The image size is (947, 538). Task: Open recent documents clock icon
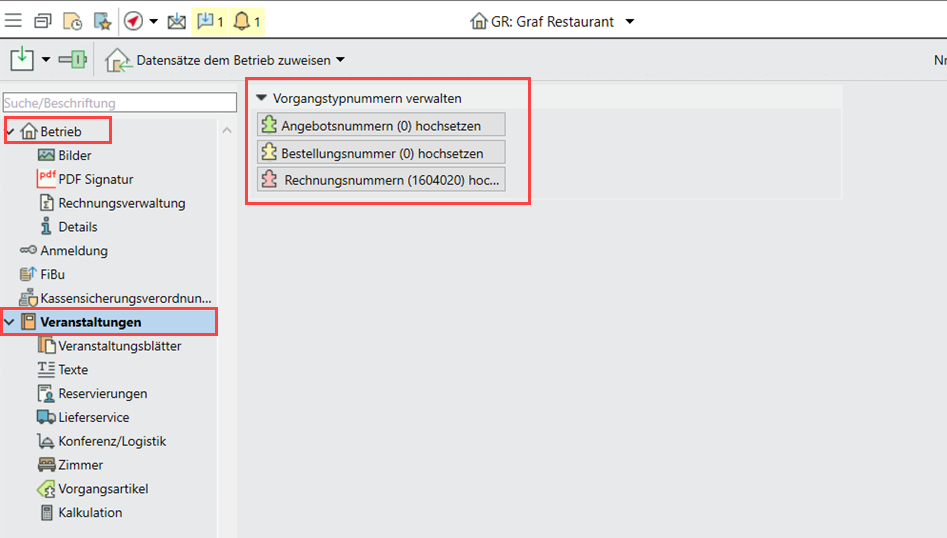72,21
